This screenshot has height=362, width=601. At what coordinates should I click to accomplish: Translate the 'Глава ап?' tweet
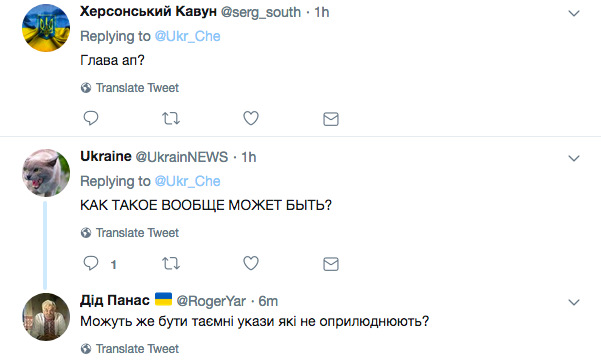click(x=130, y=88)
